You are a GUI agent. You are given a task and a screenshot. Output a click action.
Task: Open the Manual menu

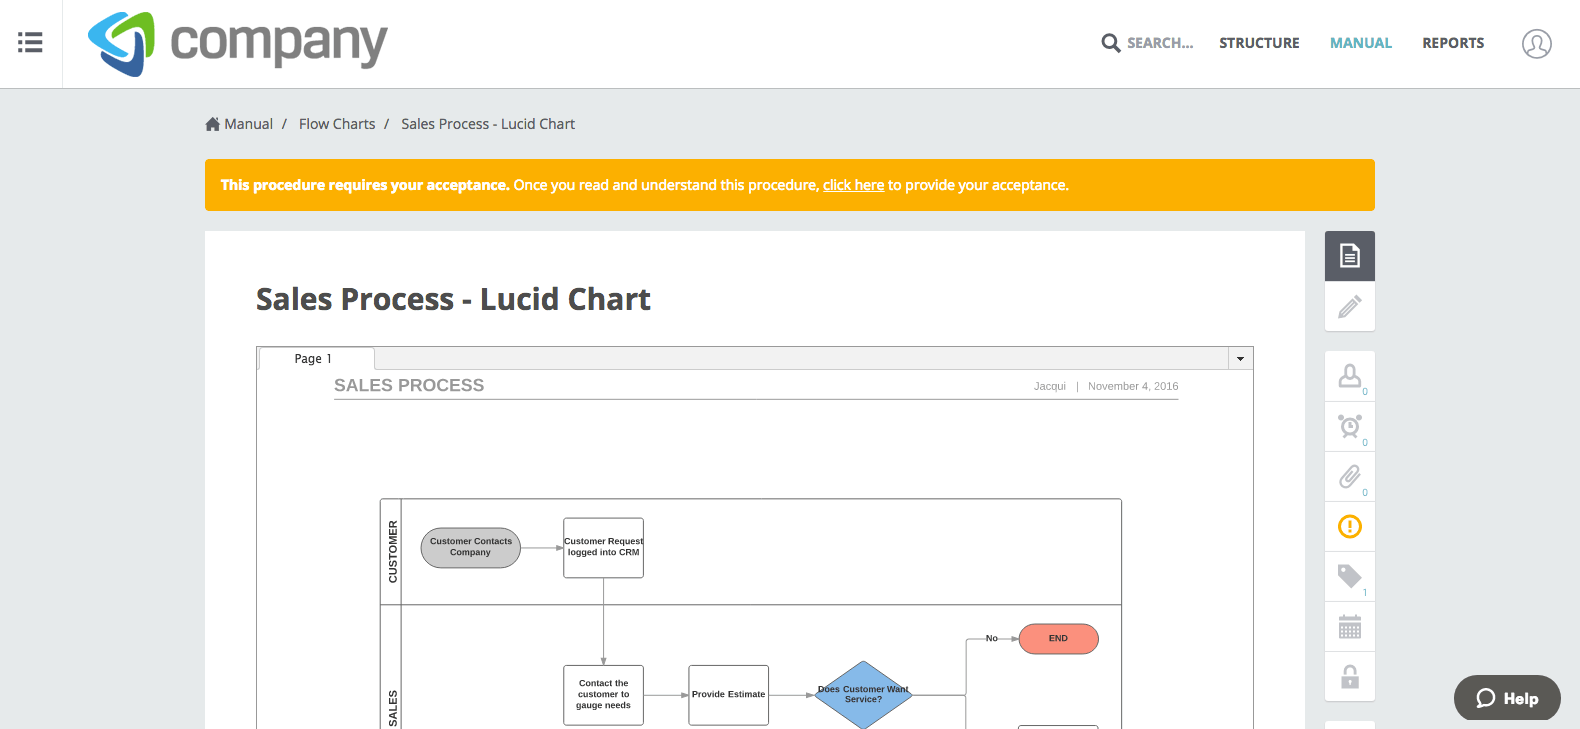click(1360, 43)
